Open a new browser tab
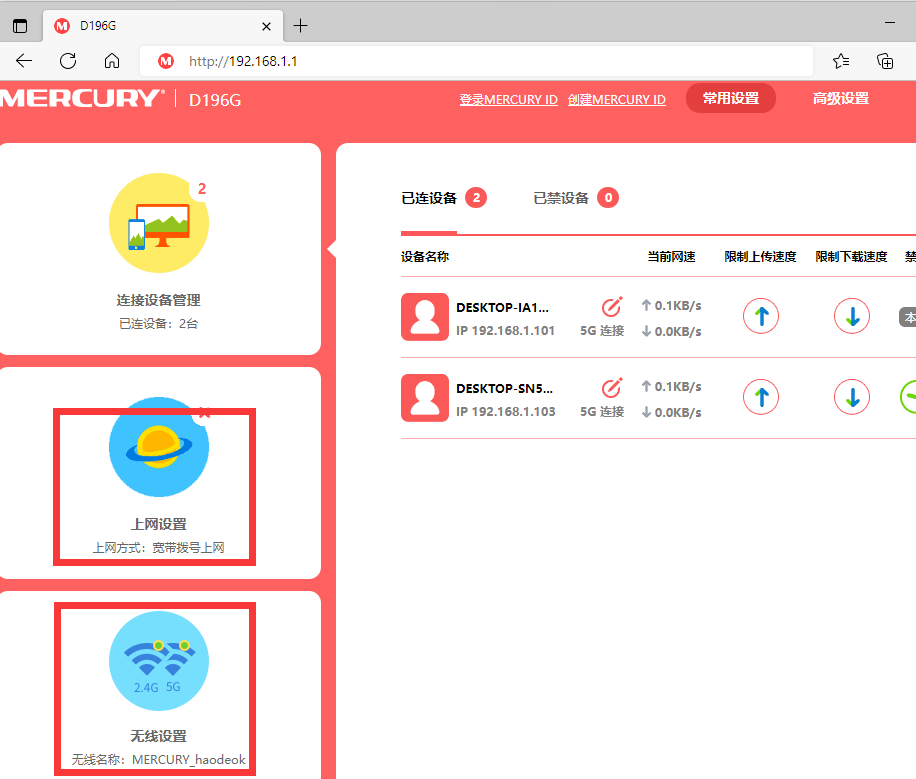The width and height of the screenshot is (916, 779). (300, 26)
